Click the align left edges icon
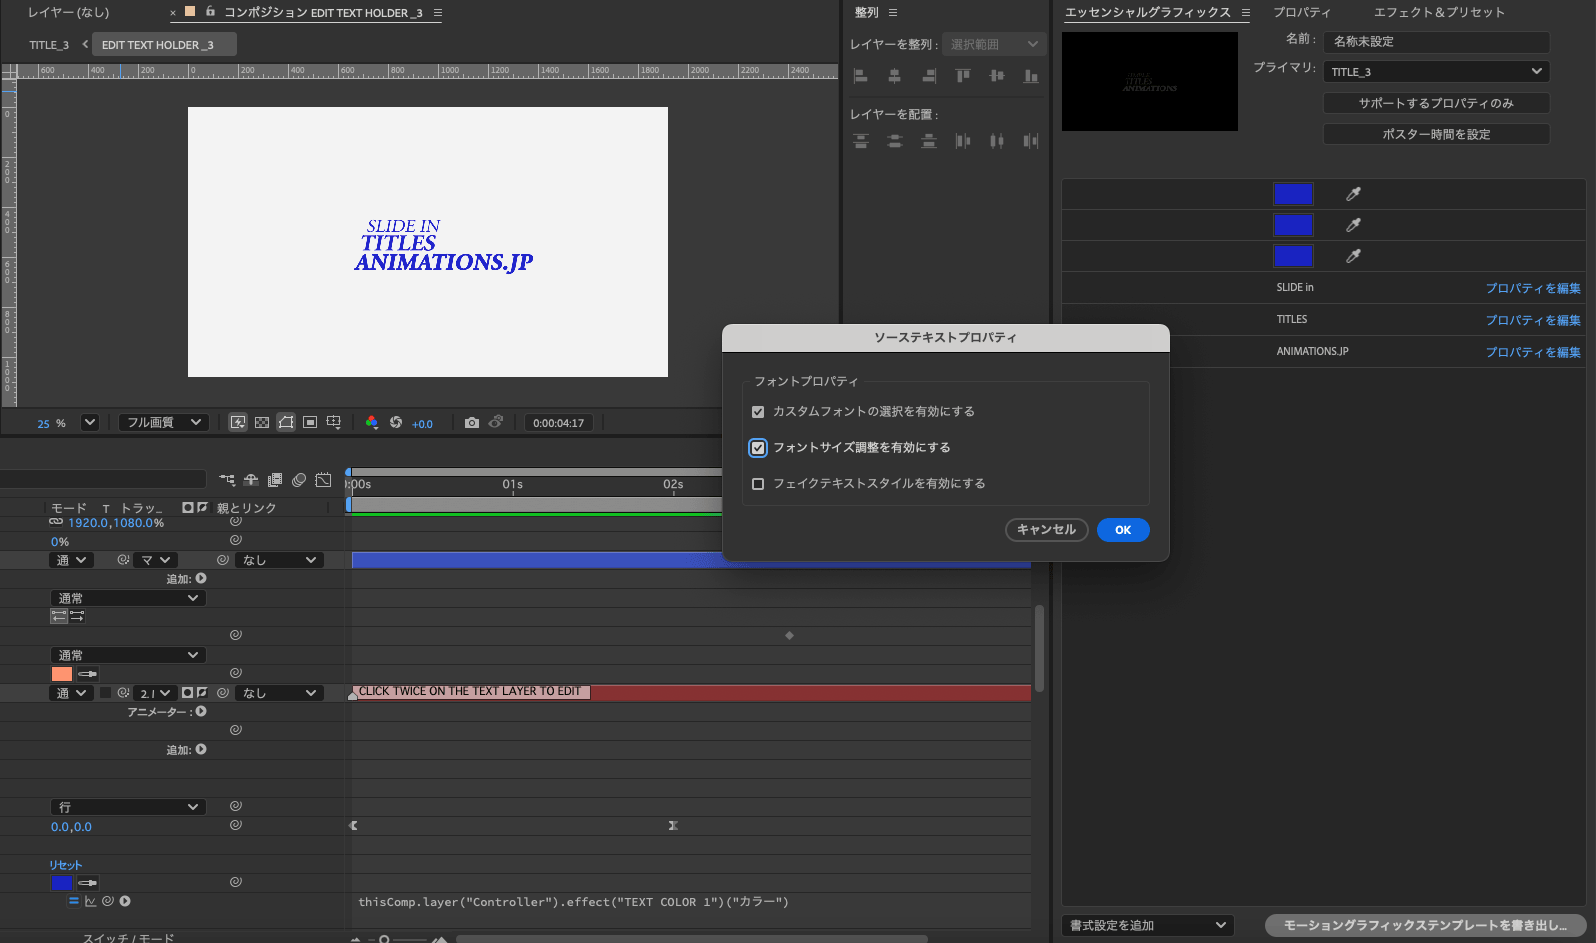Screen dimensions: 1596x943 860,76
